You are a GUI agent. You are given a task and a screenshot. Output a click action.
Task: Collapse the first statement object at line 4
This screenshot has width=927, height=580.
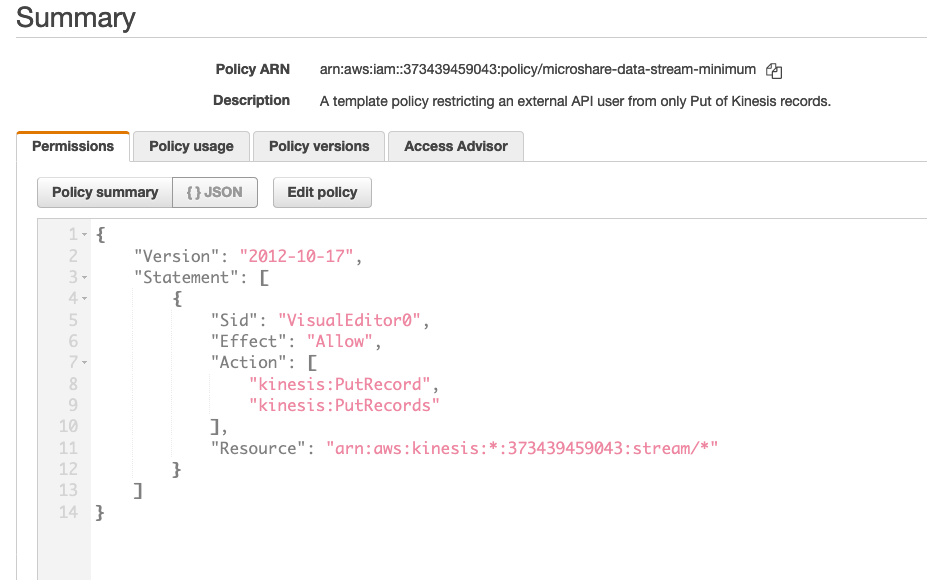85,298
